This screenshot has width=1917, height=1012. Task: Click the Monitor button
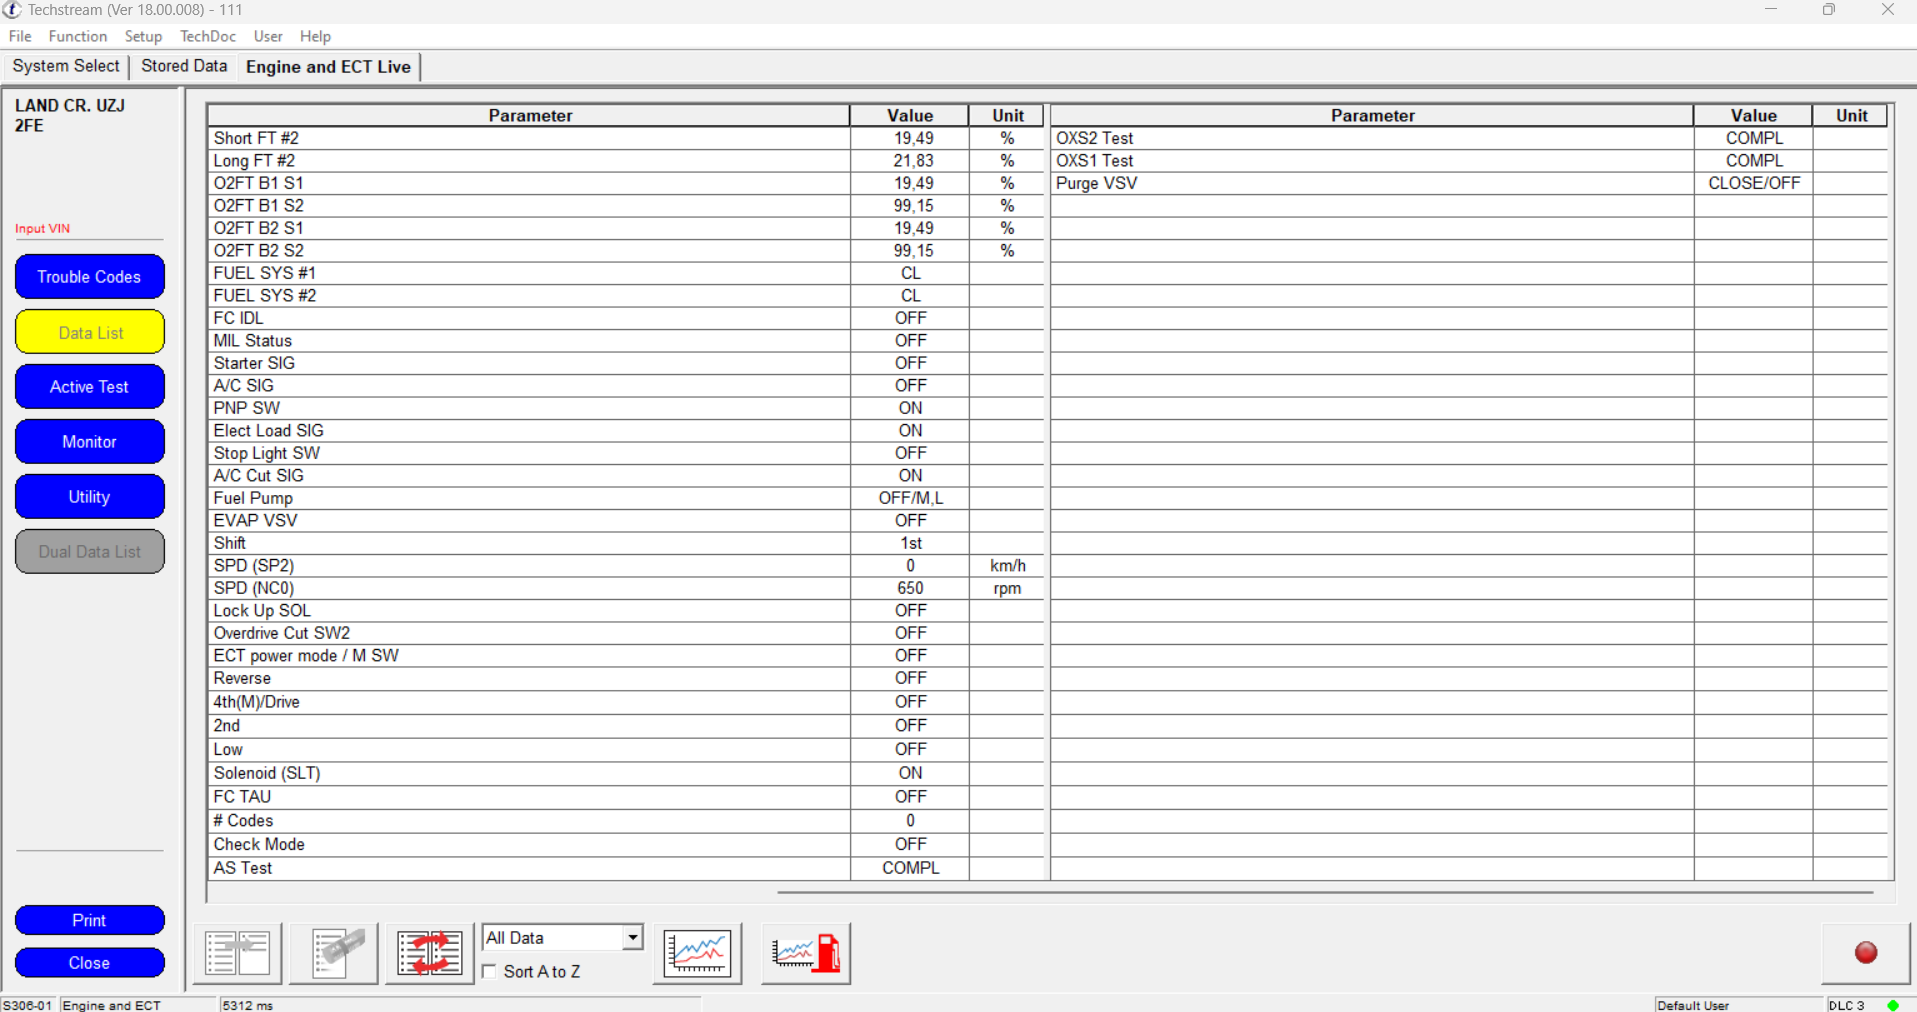[x=90, y=442]
